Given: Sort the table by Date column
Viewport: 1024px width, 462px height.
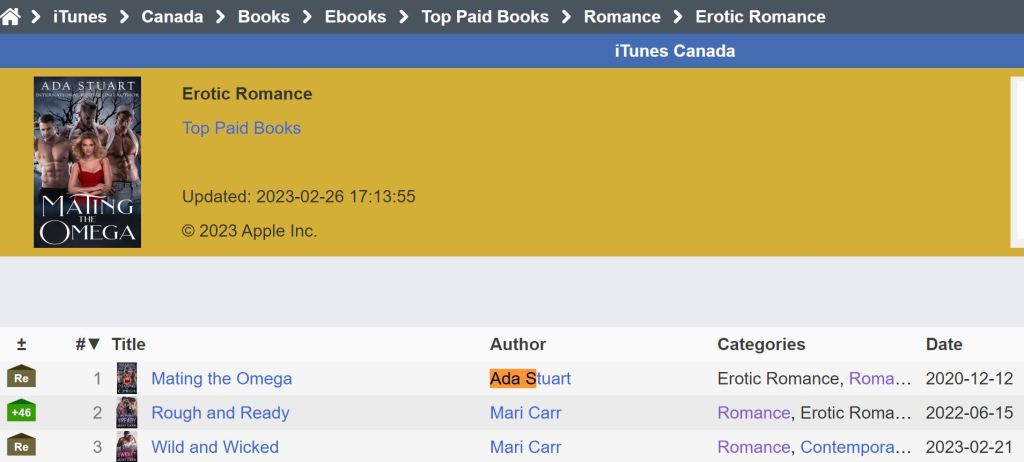Looking at the screenshot, I should click(943, 344).
